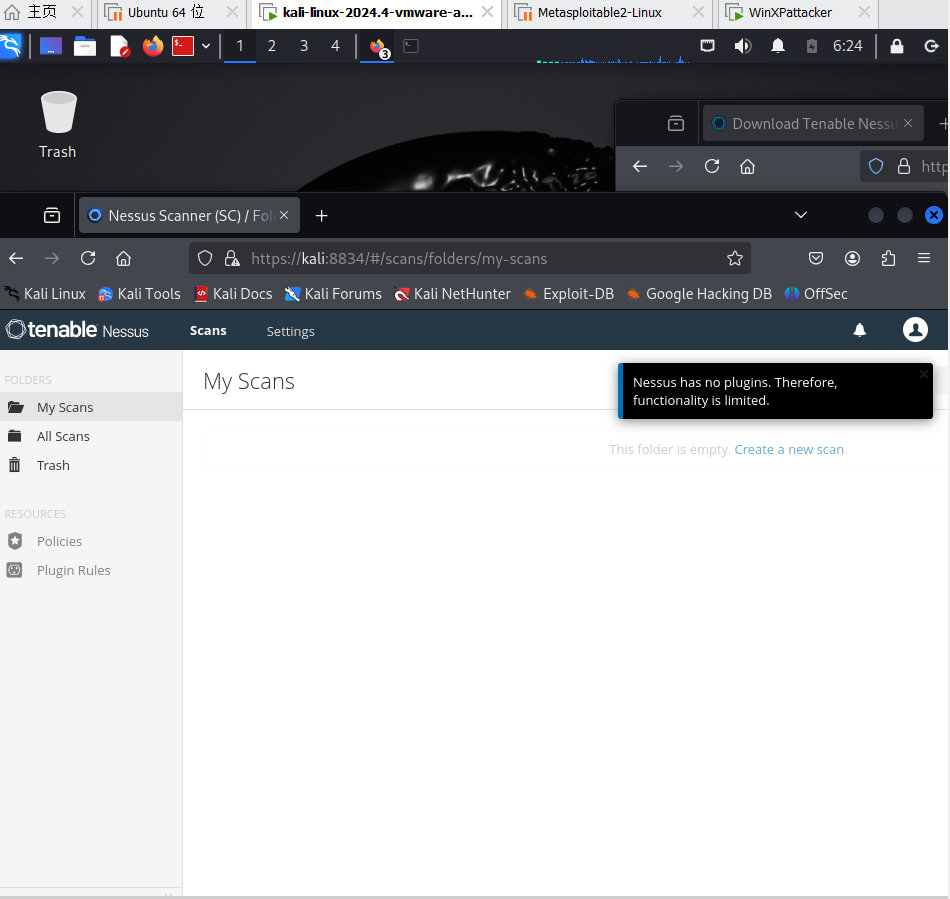
Task: Open the Nessus user account menu
Action: click(915, 330)
